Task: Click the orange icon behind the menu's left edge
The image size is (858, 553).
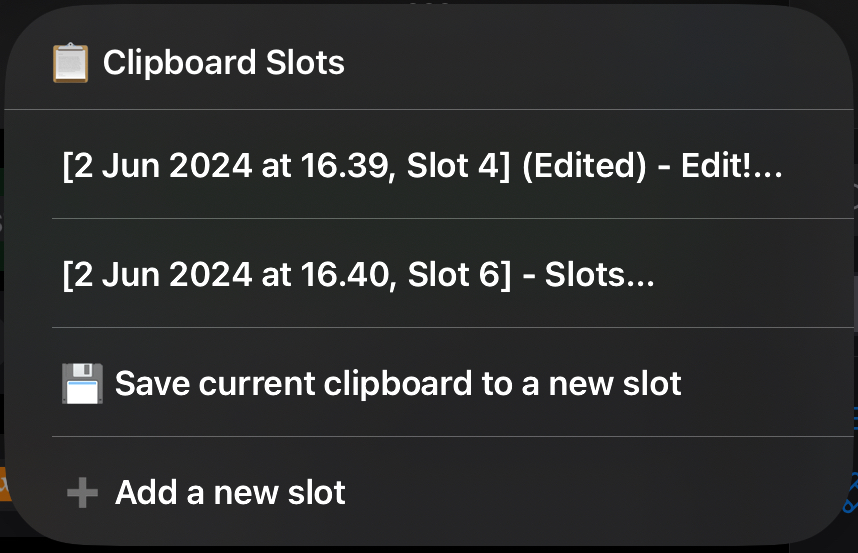Action: pos(4,484)
